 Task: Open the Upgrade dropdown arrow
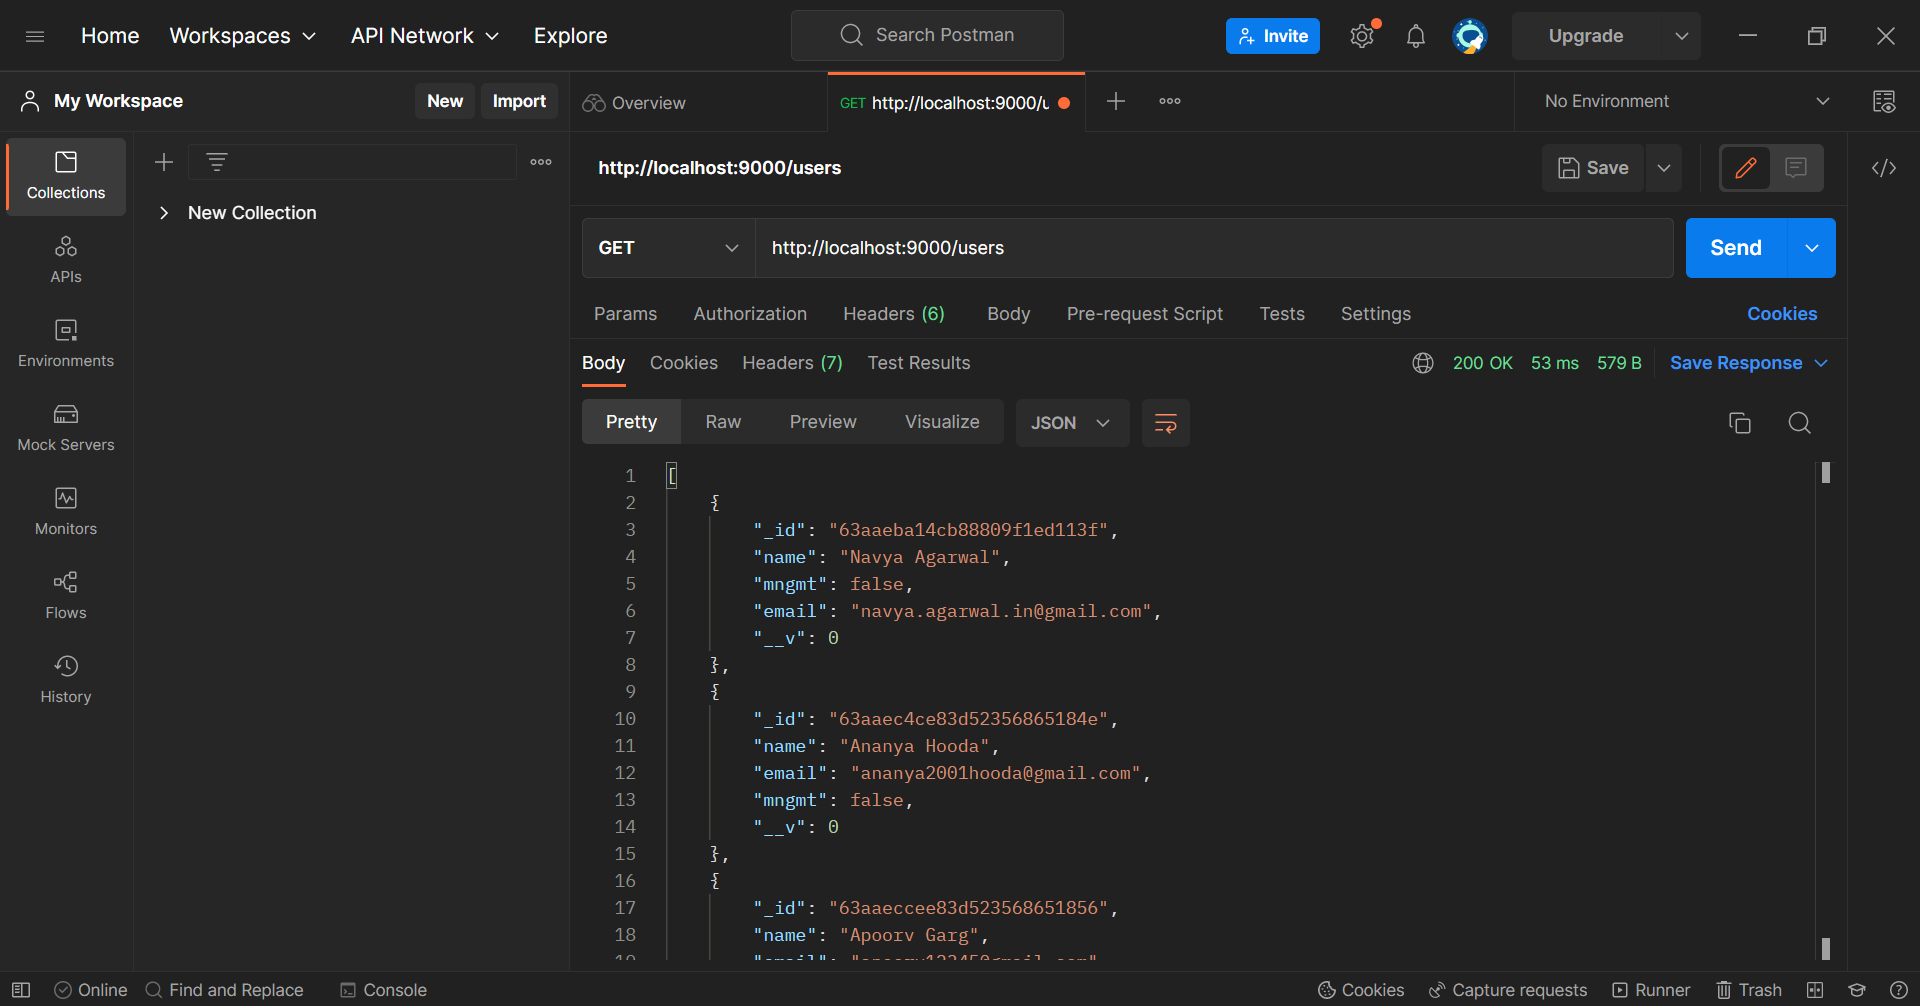(1682, 36)
